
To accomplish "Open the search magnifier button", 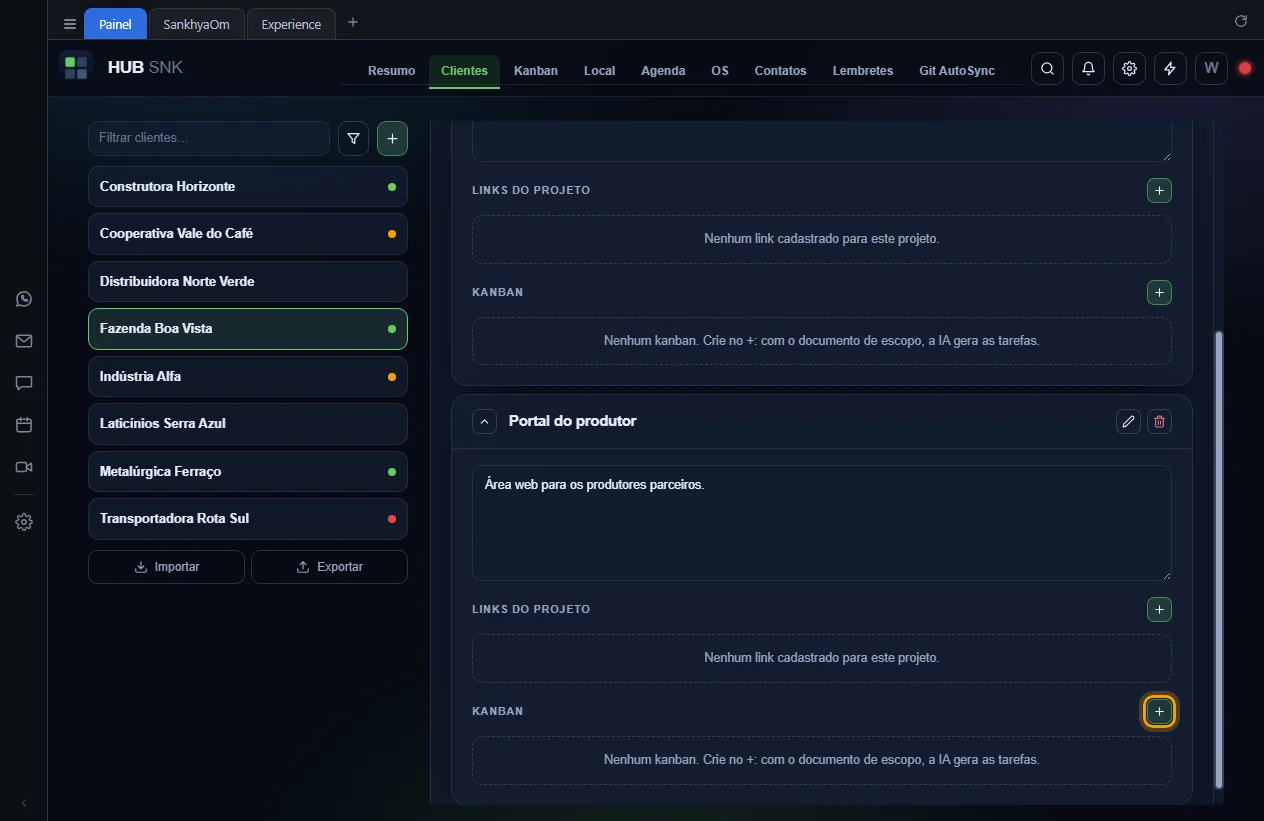I will pos(1047,69).
